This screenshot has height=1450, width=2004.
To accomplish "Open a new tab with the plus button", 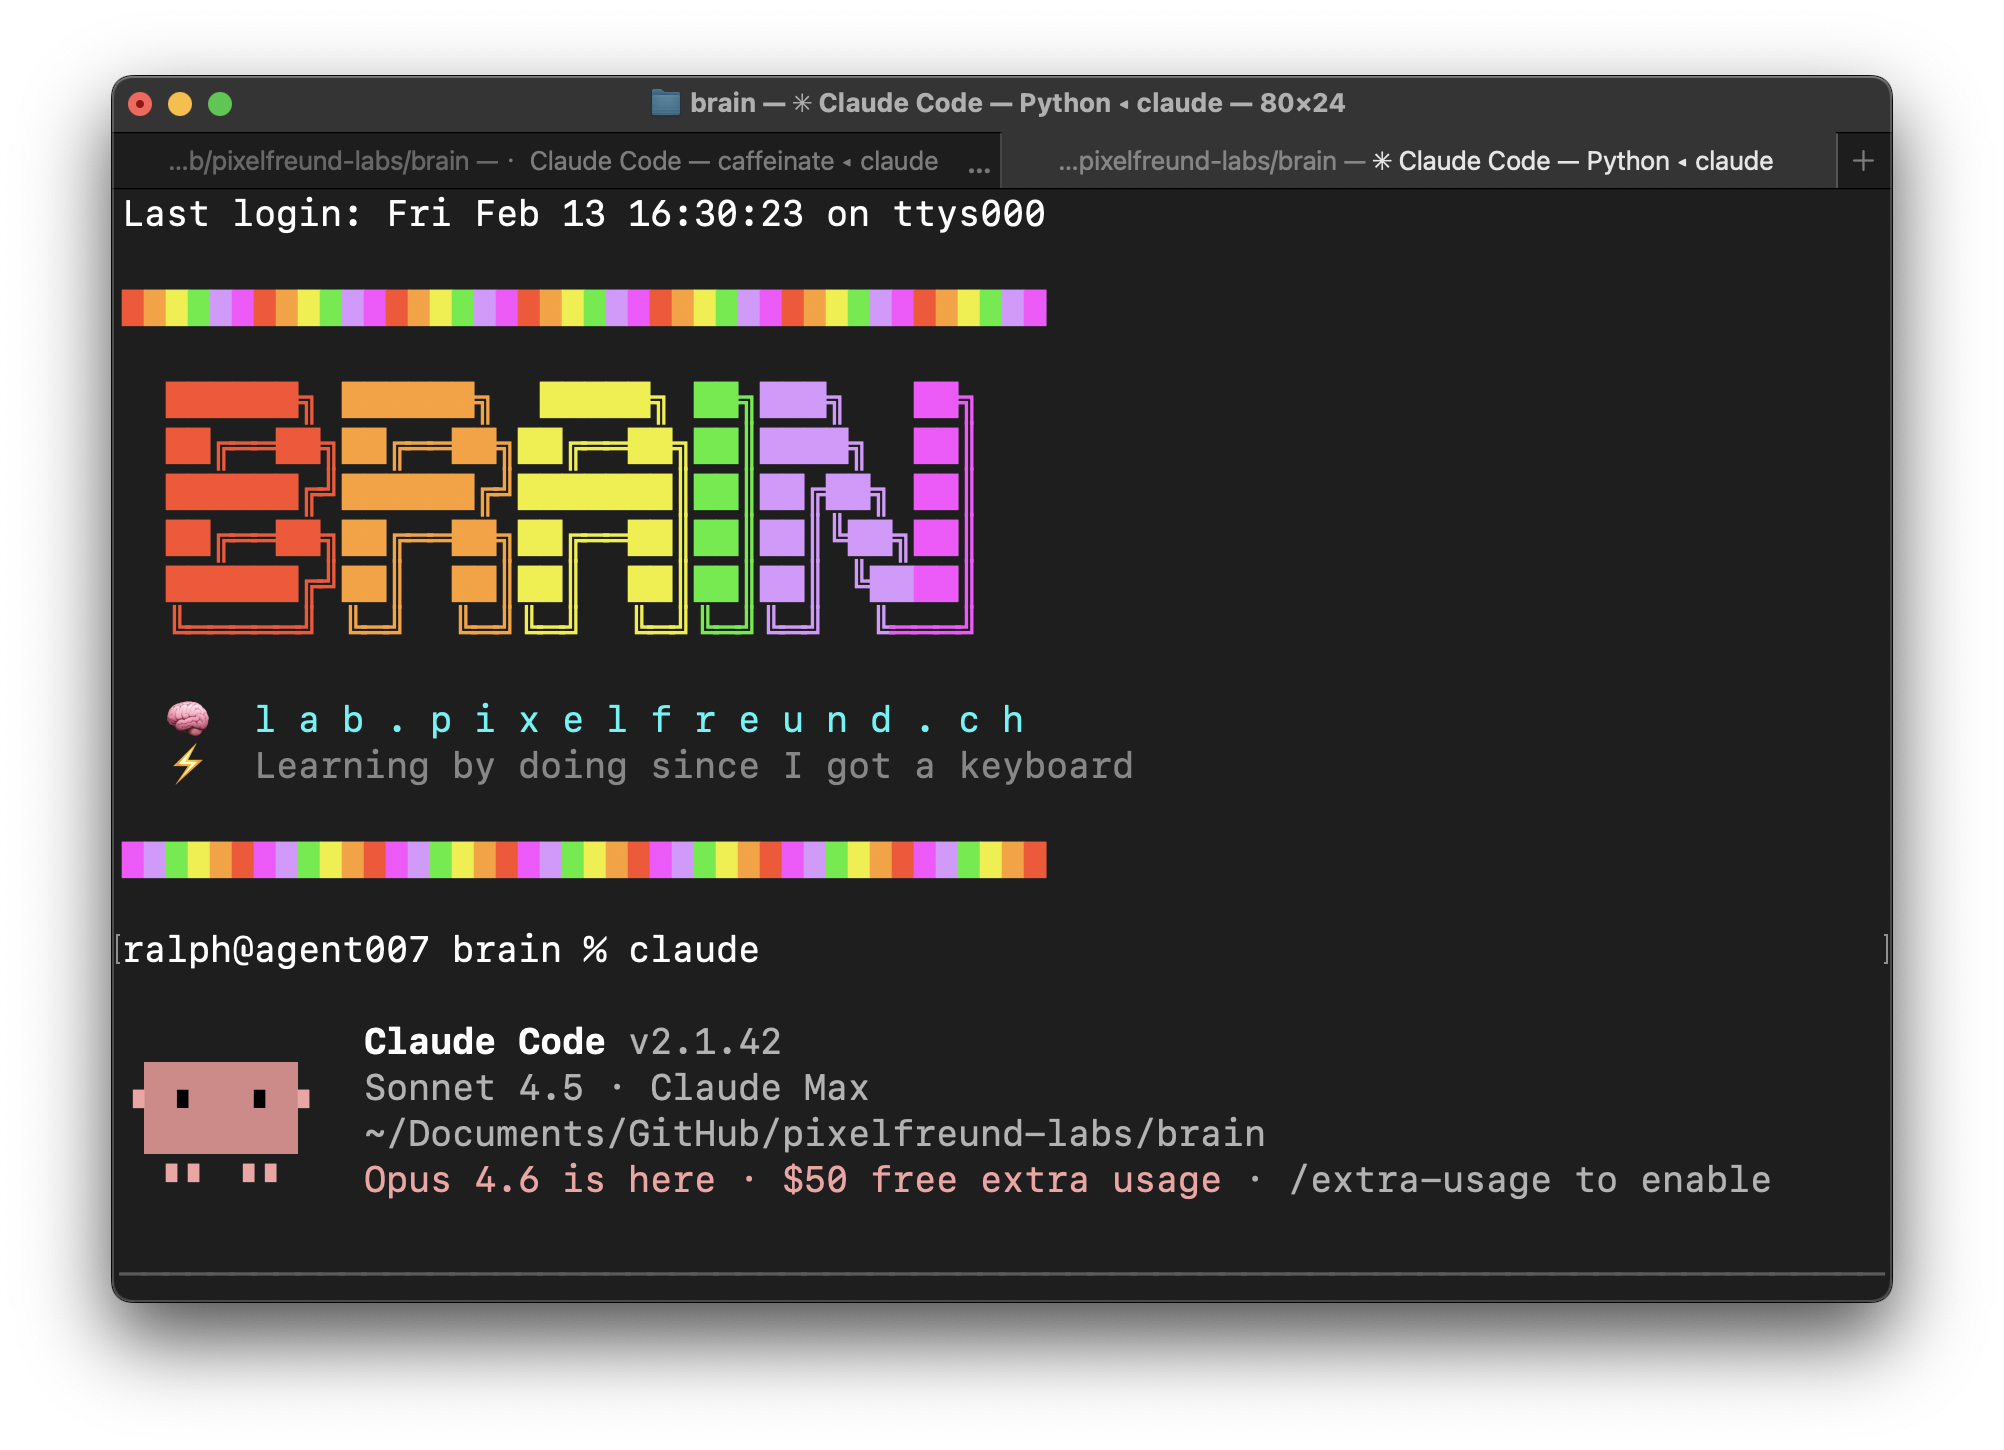I will pyautogui.click(x=1864, y=160).
